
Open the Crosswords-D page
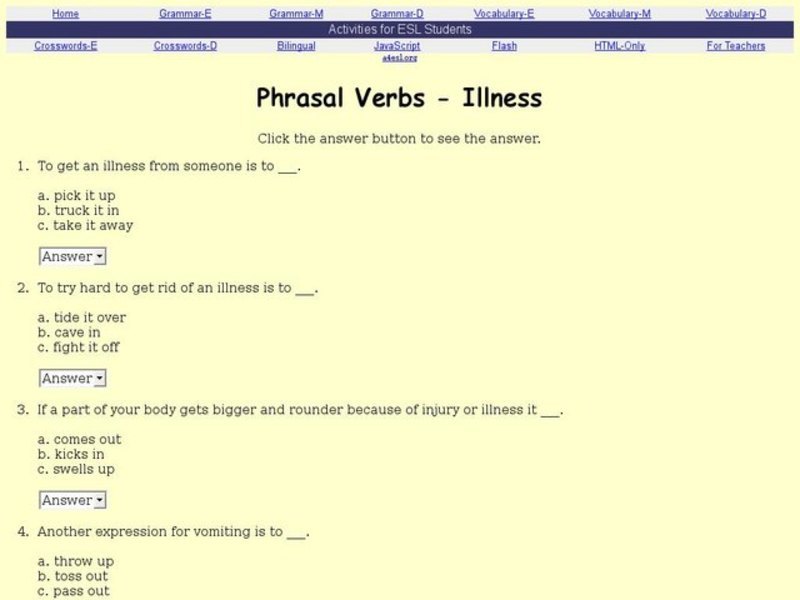pos(184,45)
